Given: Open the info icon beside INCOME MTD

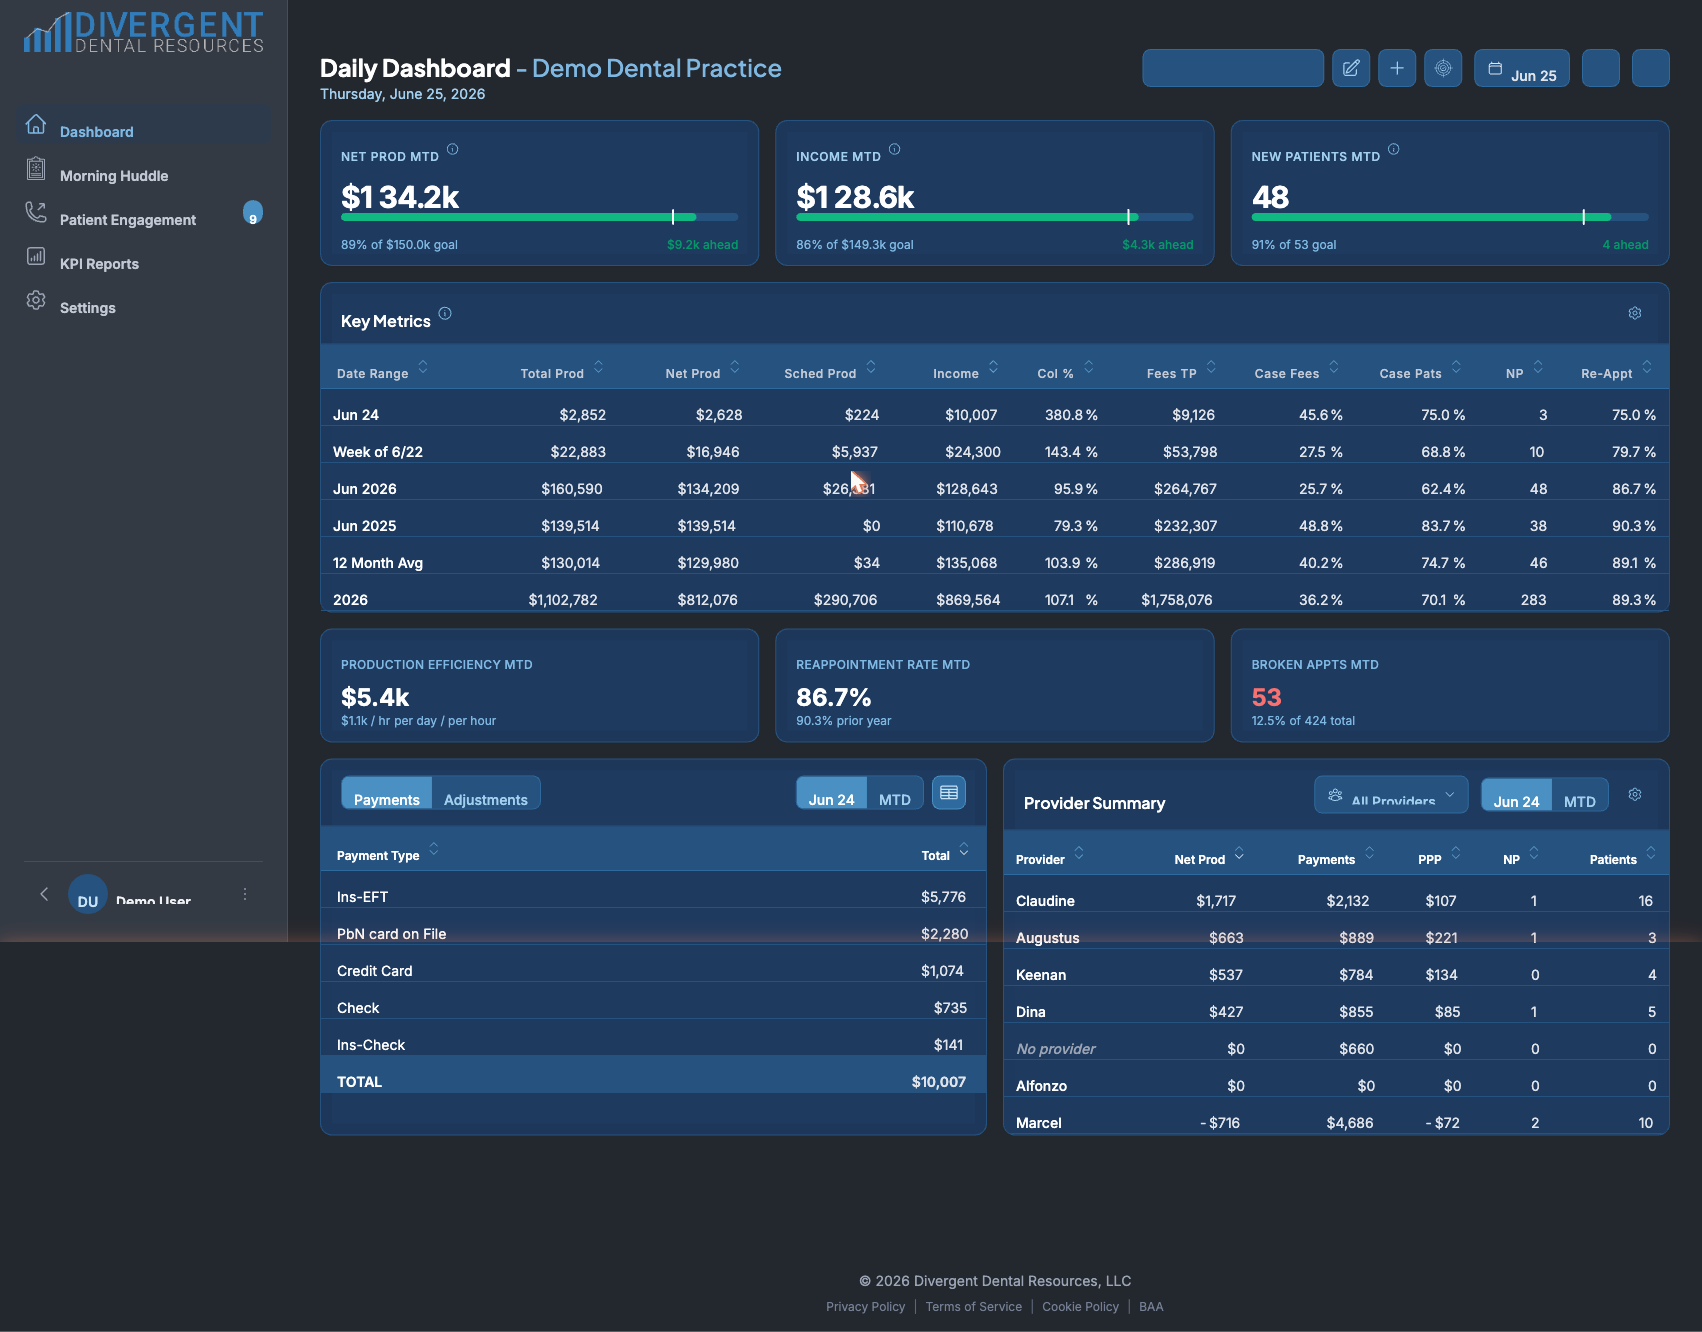Looking at the screenshot, I should (x=895, y=150).
